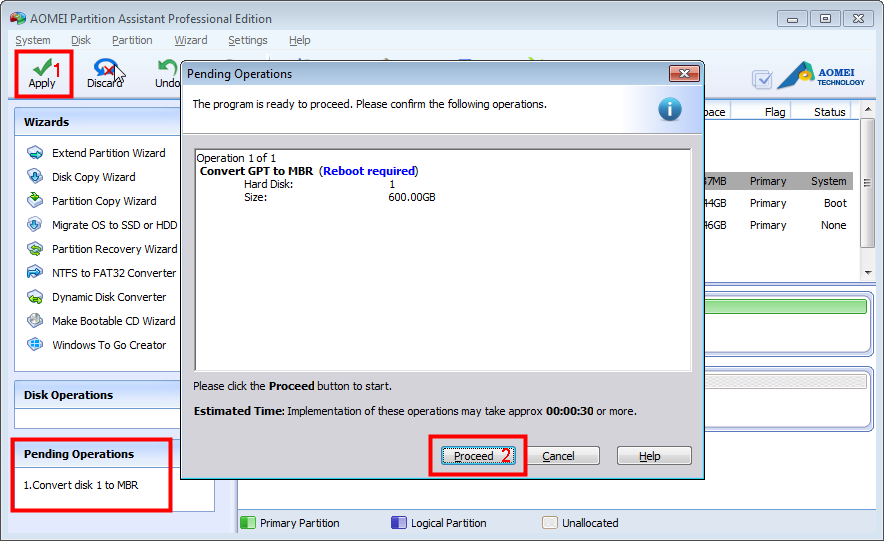Minimize the AOMEI main window
The width and height of the screenshot is (884, 541).
(792, 19)
